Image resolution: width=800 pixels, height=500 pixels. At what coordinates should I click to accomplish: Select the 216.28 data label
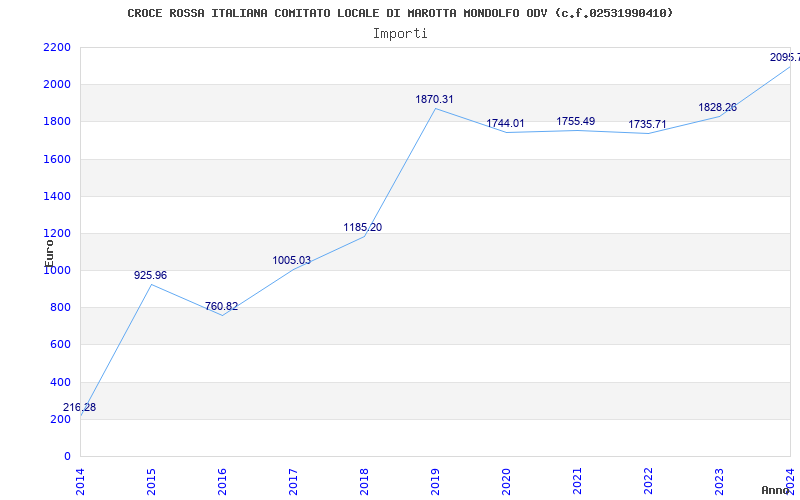tap(79, 407)
